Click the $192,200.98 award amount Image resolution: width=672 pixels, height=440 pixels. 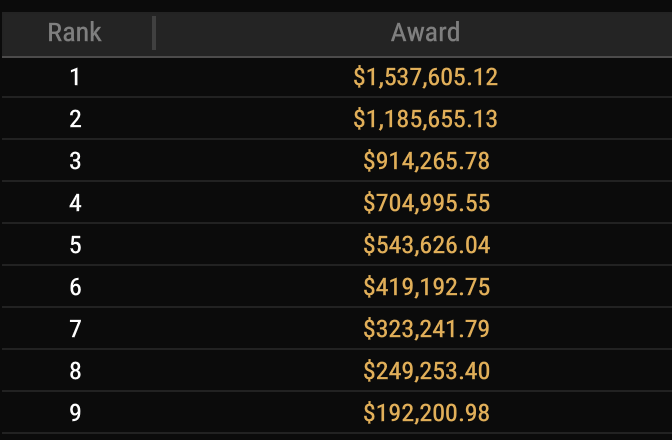coord(426,413)
